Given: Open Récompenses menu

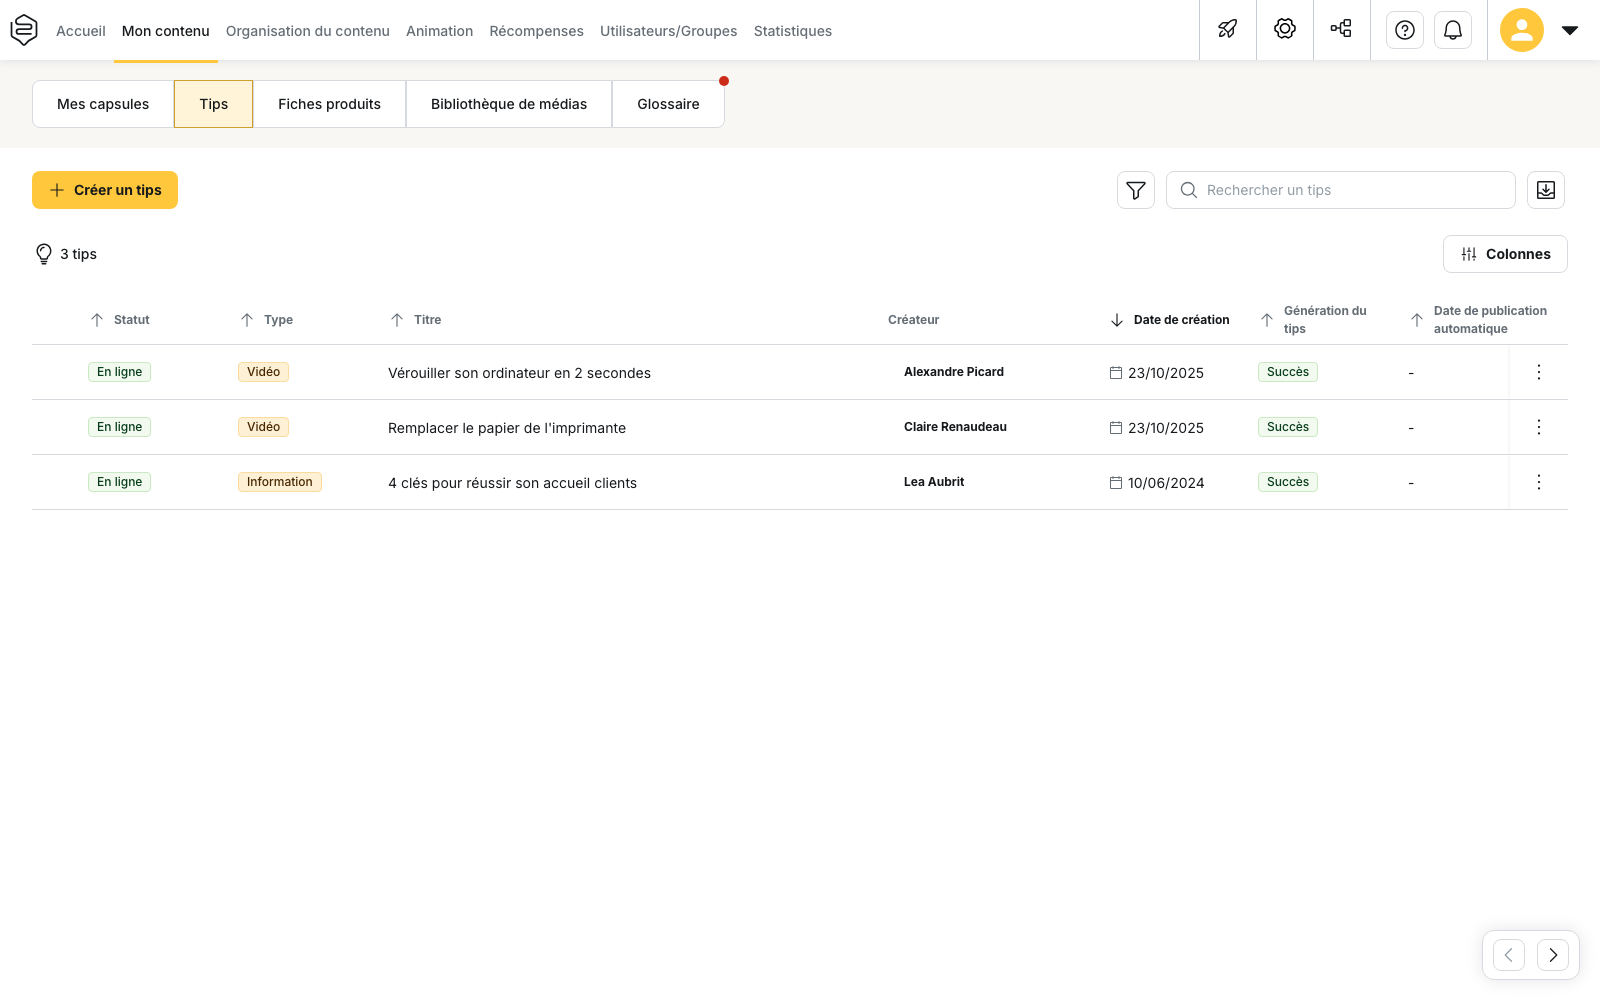Looking at the screenshot, I should point(537,31).
